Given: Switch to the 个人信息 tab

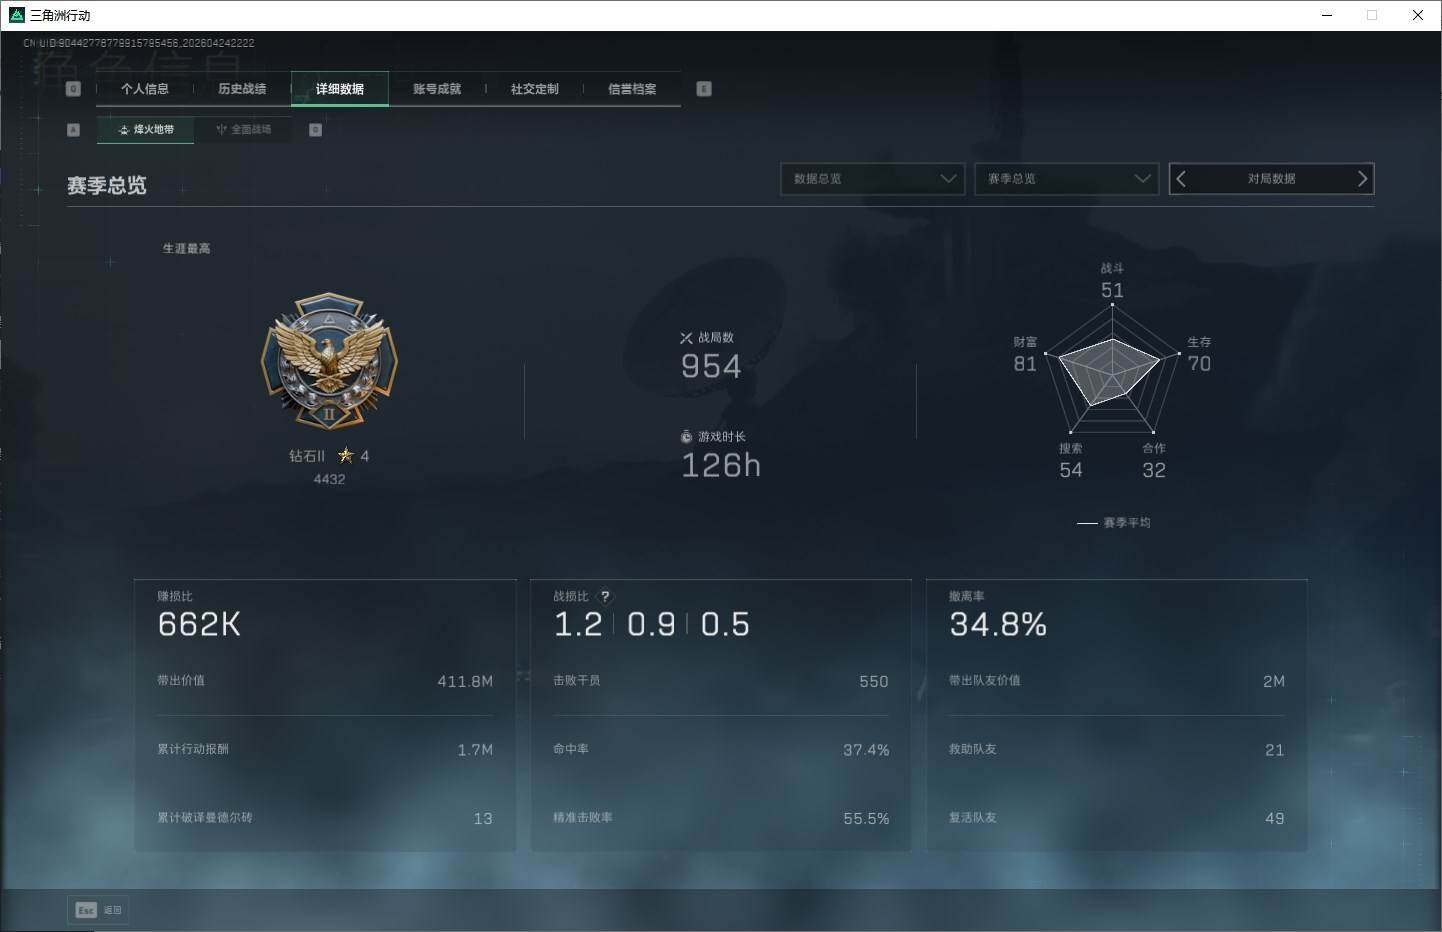Looking at the screenshot, I should (145, 89).
